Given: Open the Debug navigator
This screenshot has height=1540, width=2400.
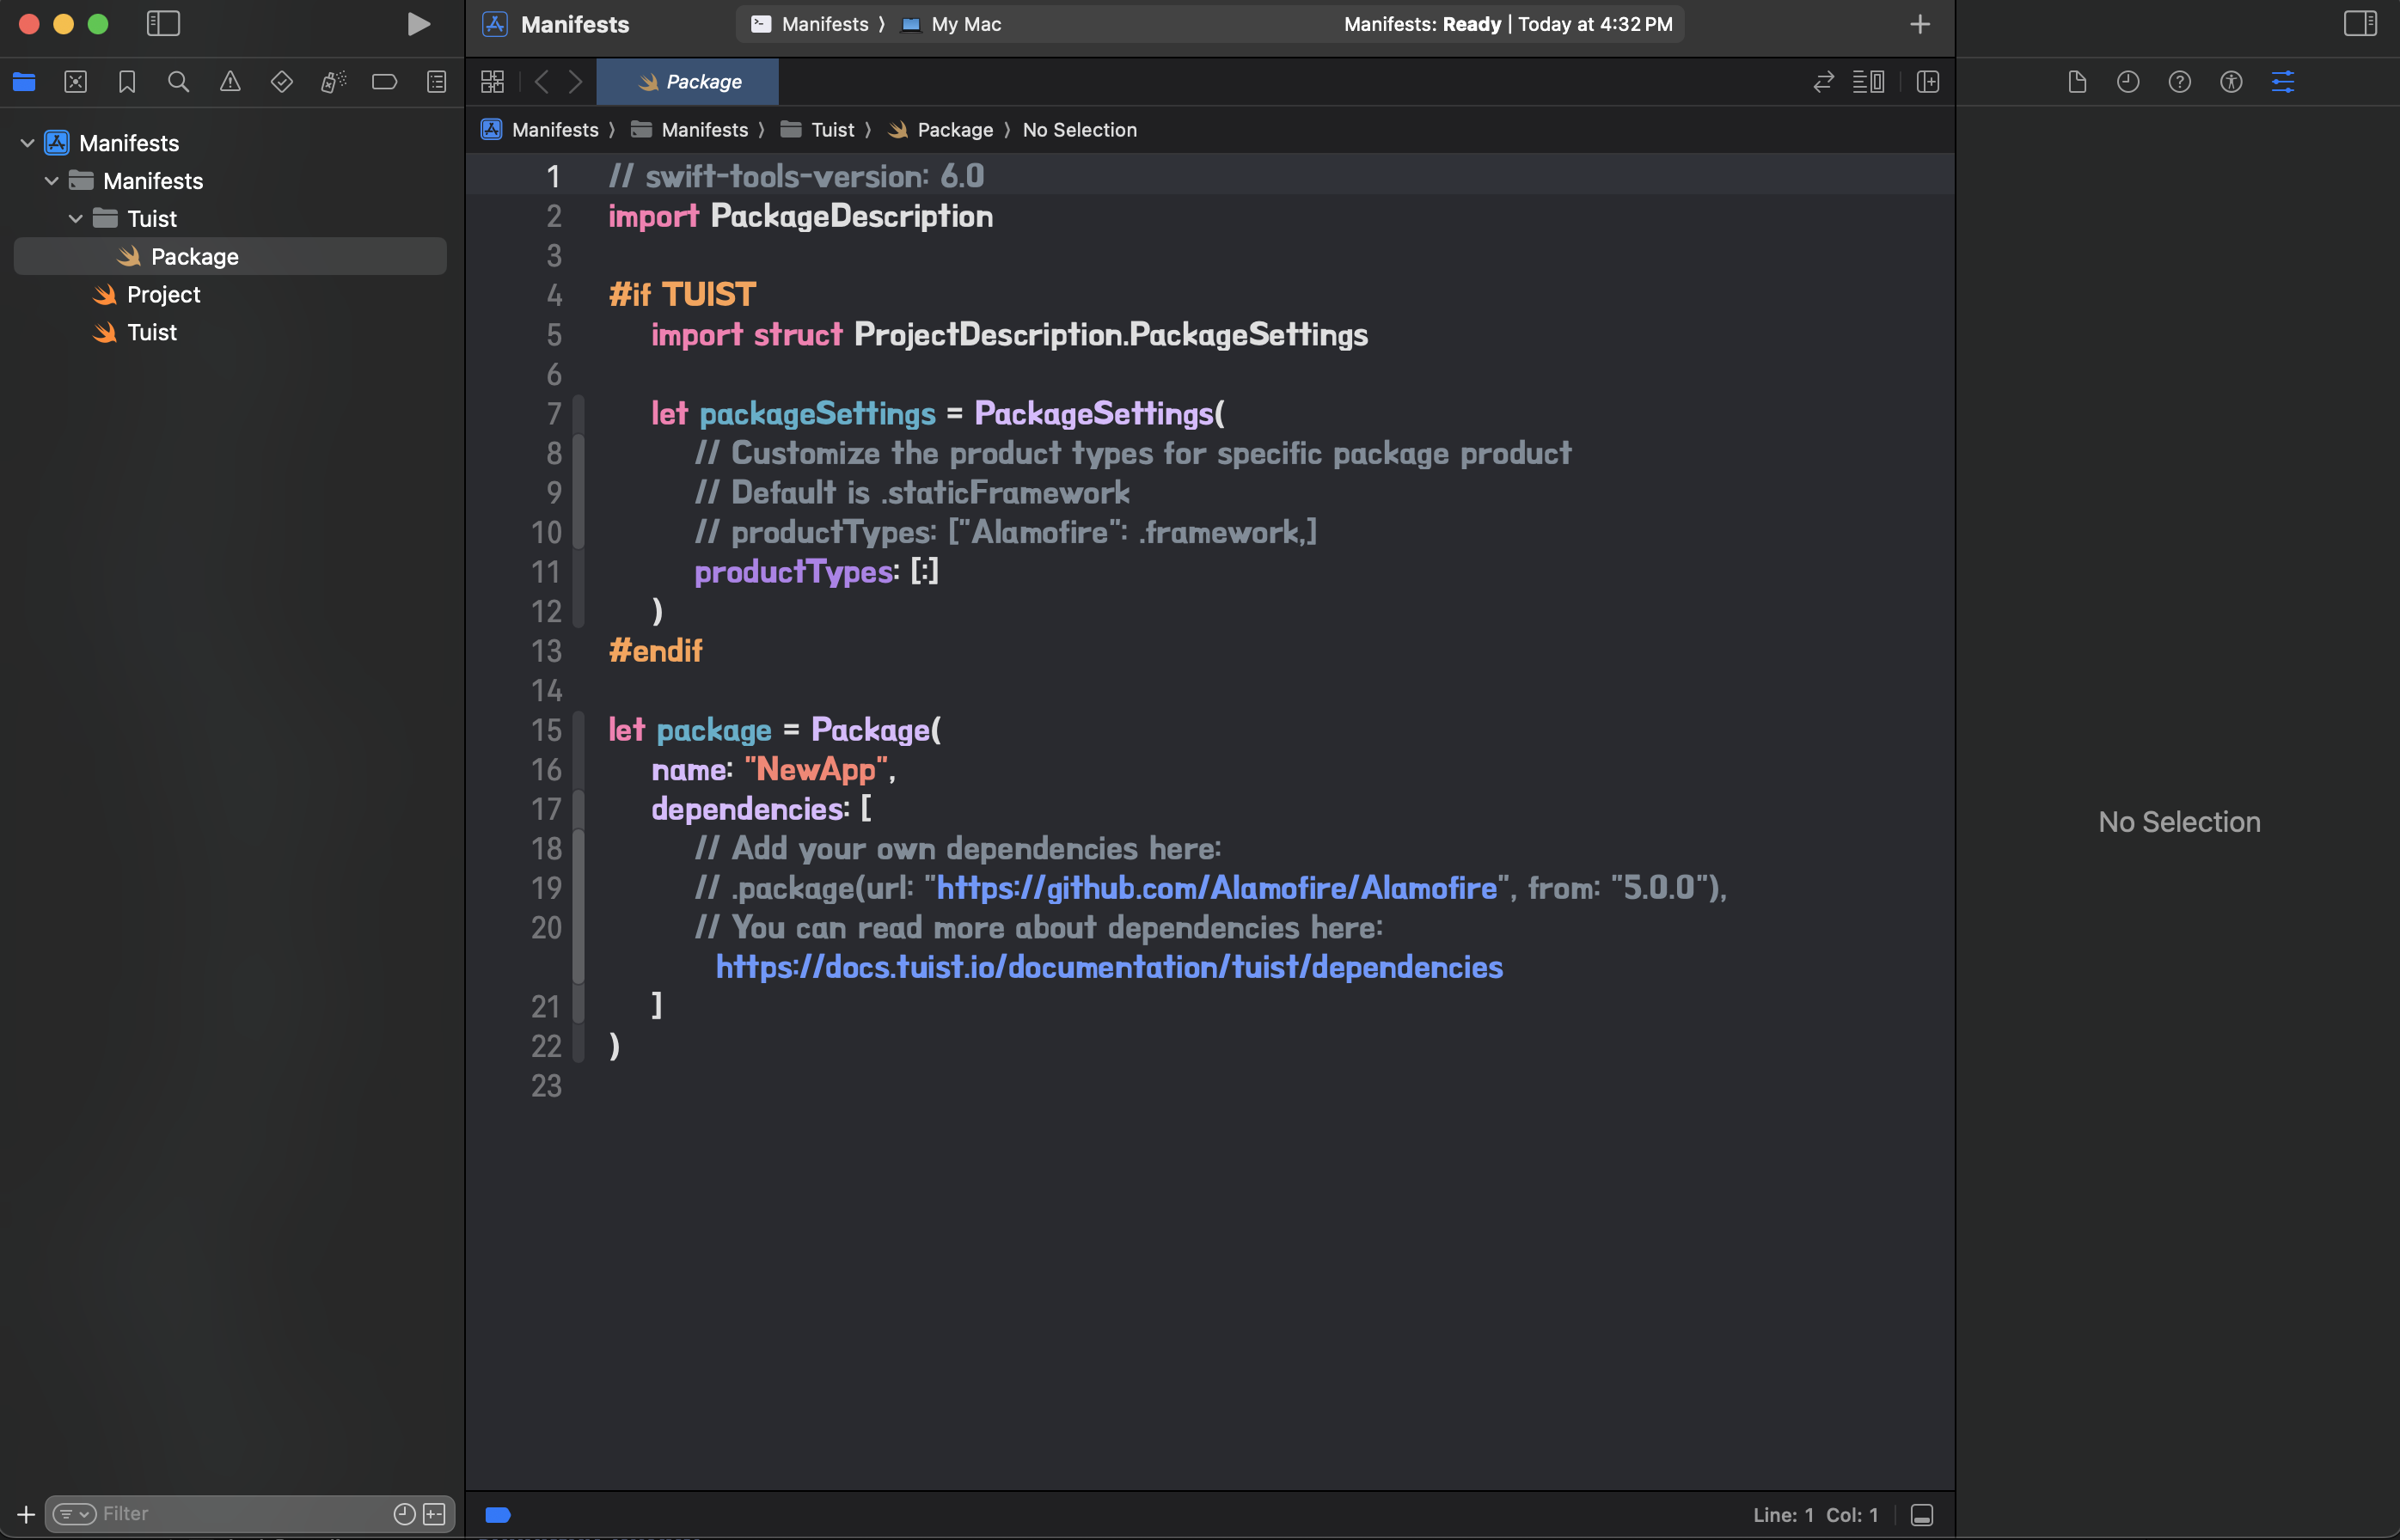Looking at the screenshot, I should [x=333, y=82].
